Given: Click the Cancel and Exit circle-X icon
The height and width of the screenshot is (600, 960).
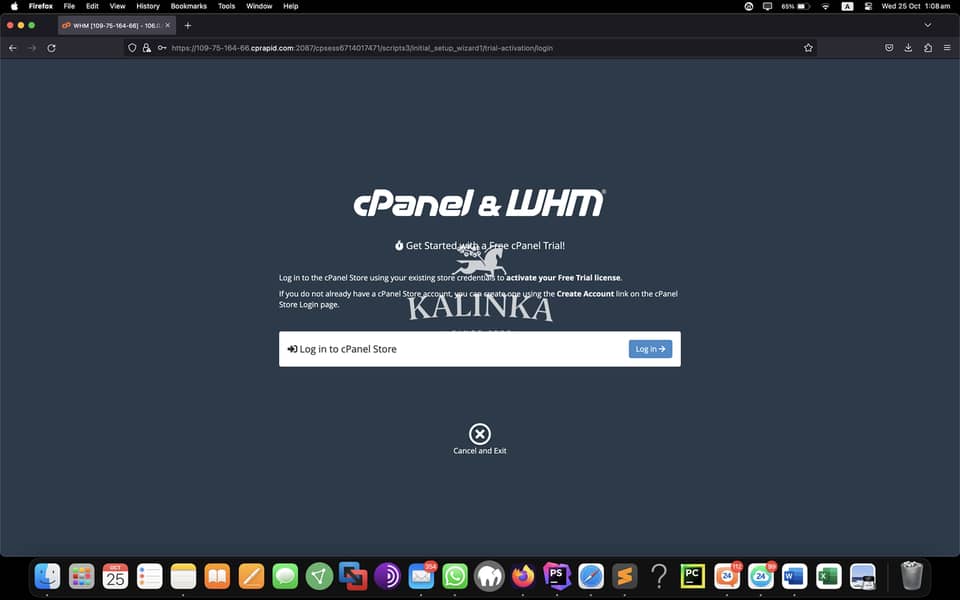Looking at the screenshot, I should pyautogui.click(x=480, y=434).
